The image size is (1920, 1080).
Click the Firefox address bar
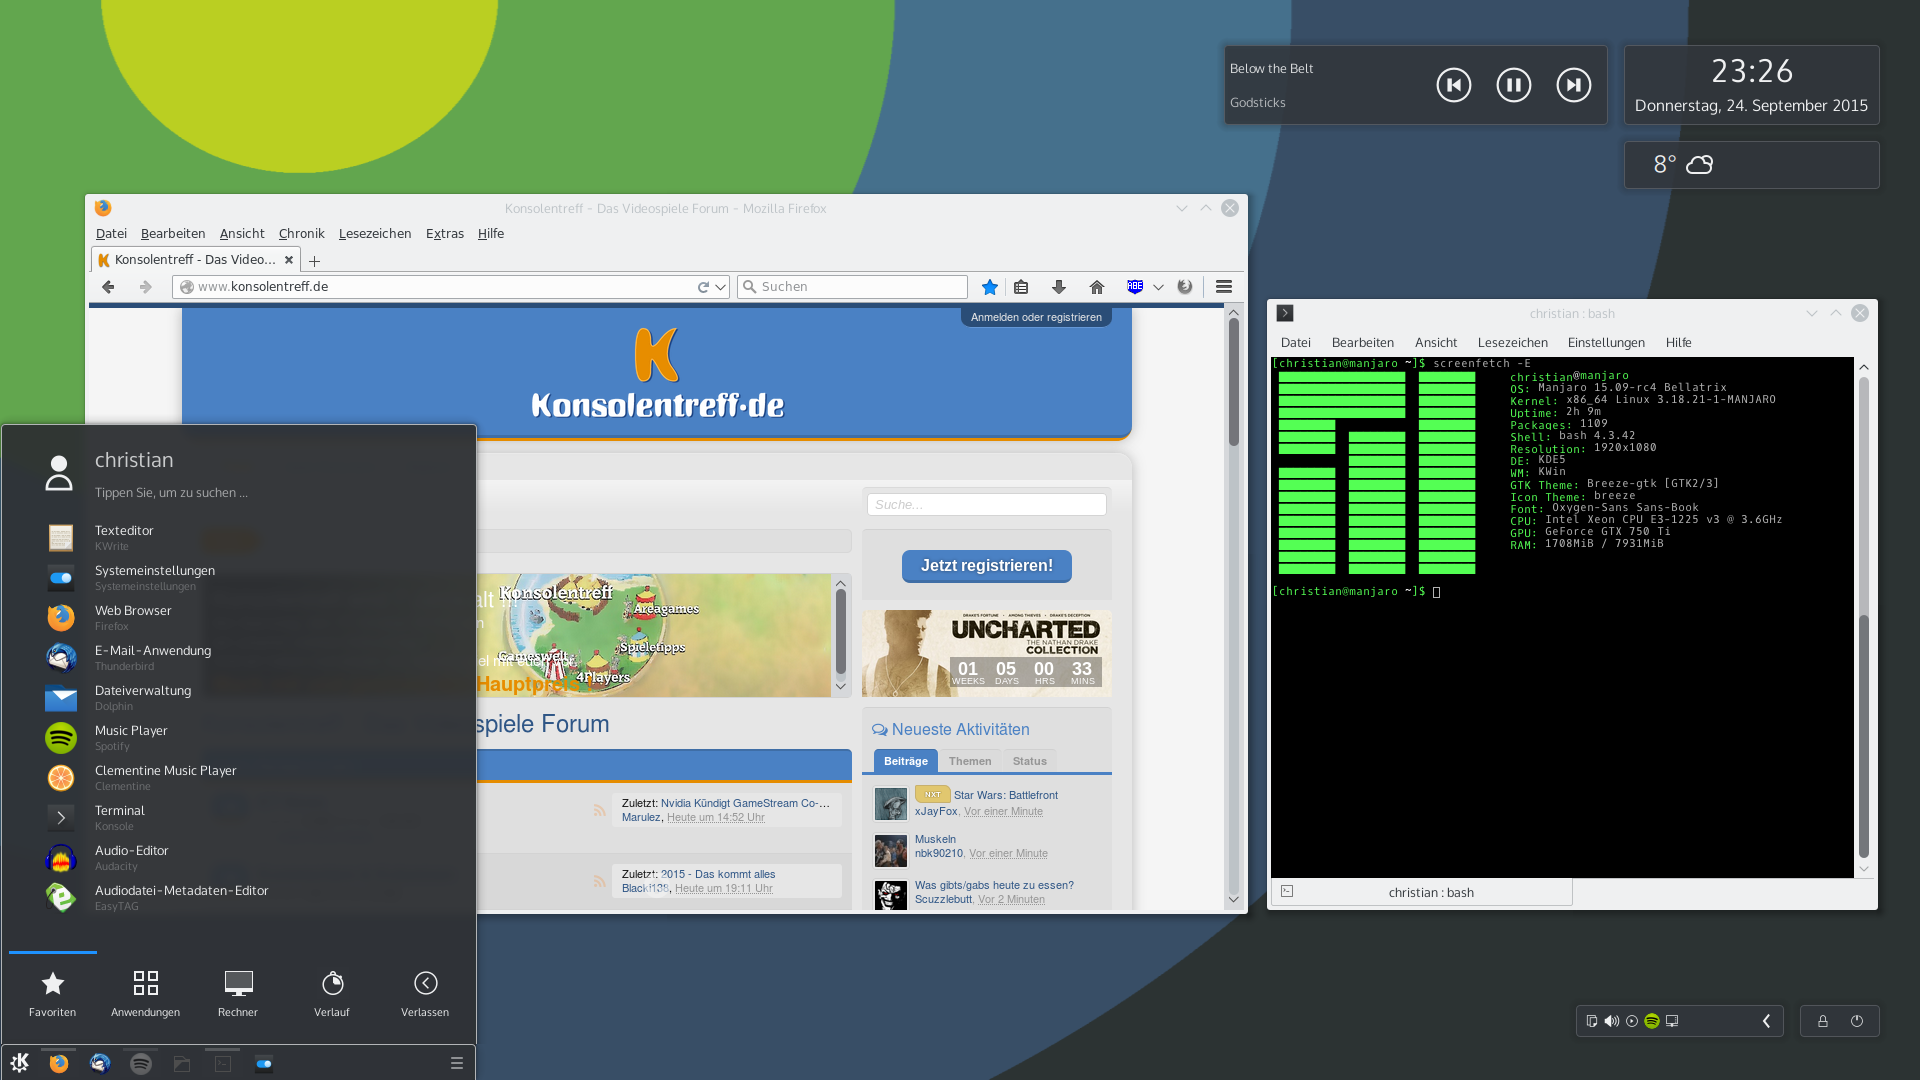[x=450, y=287]
